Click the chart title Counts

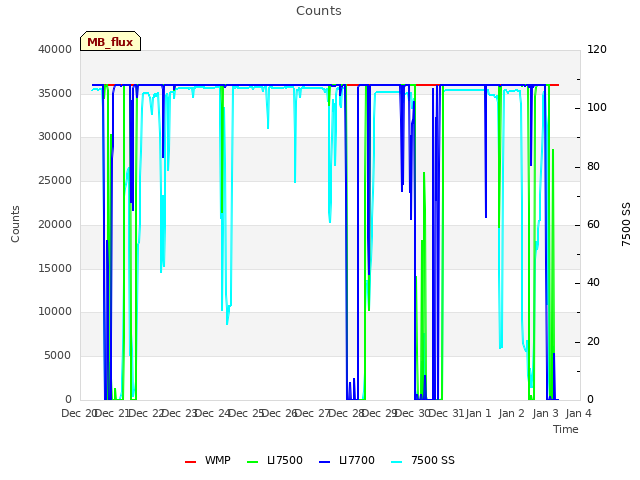(319, 11)
